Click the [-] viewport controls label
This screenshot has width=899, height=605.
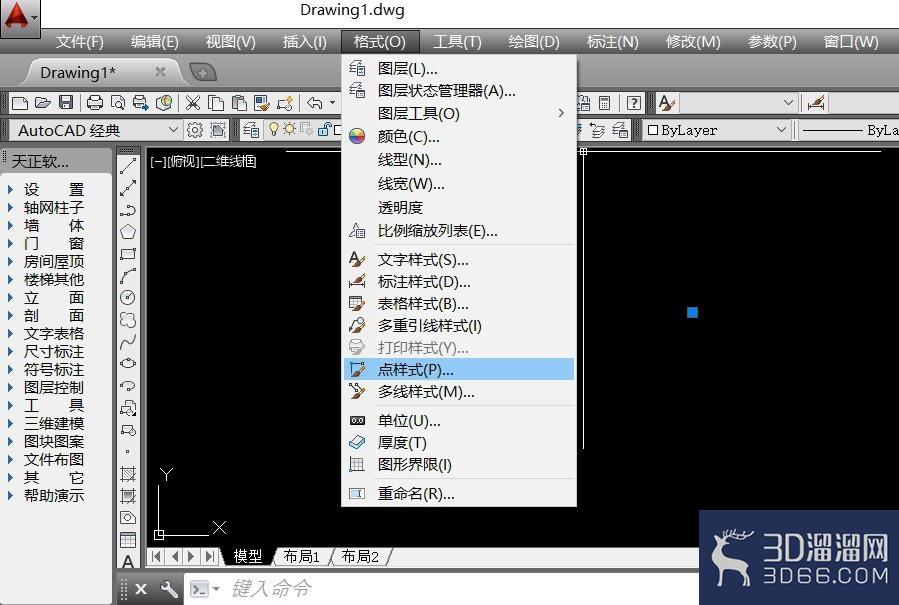tap(158, 162)
